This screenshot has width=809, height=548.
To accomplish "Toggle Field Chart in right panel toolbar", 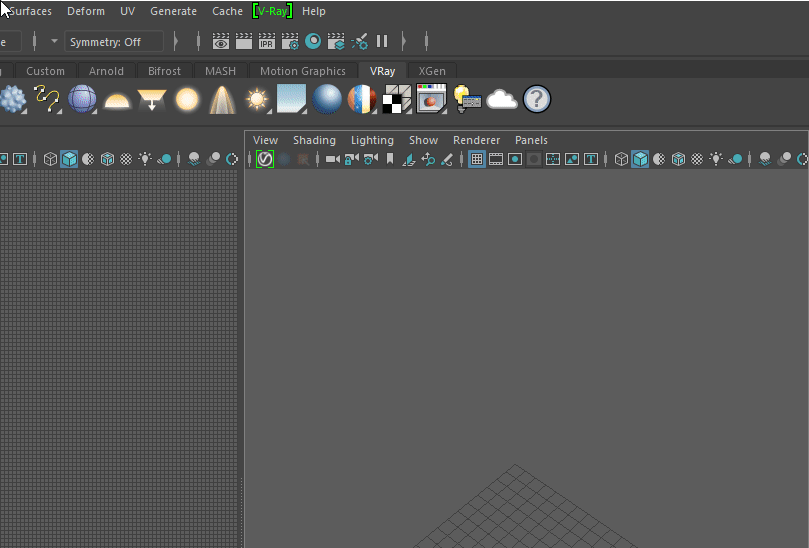I will 553,159.
